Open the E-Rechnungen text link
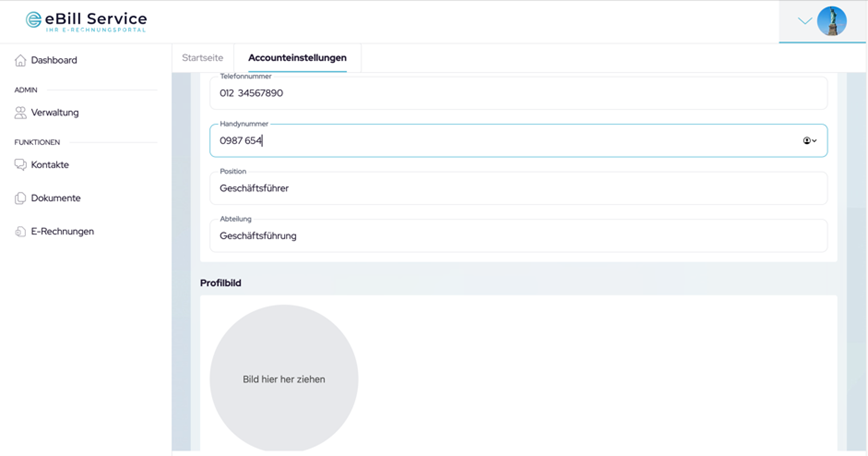 (62, 232)
